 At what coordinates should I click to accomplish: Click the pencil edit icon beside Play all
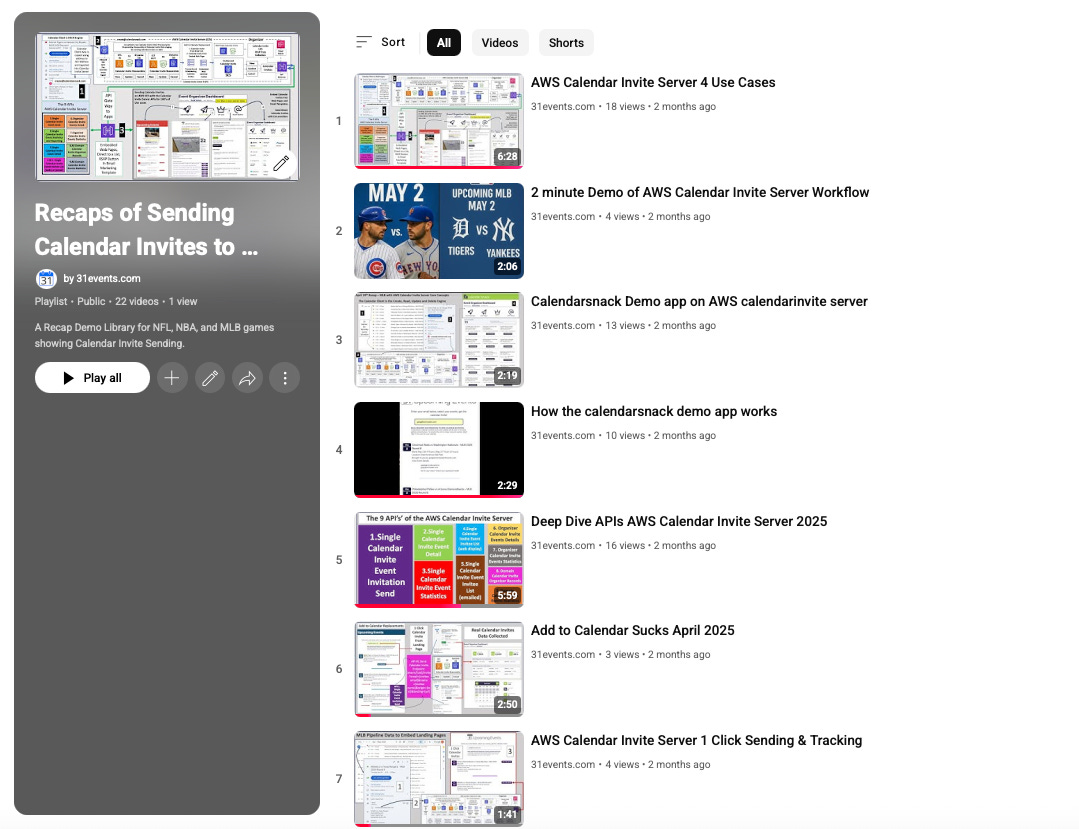[x=210, y=378]
